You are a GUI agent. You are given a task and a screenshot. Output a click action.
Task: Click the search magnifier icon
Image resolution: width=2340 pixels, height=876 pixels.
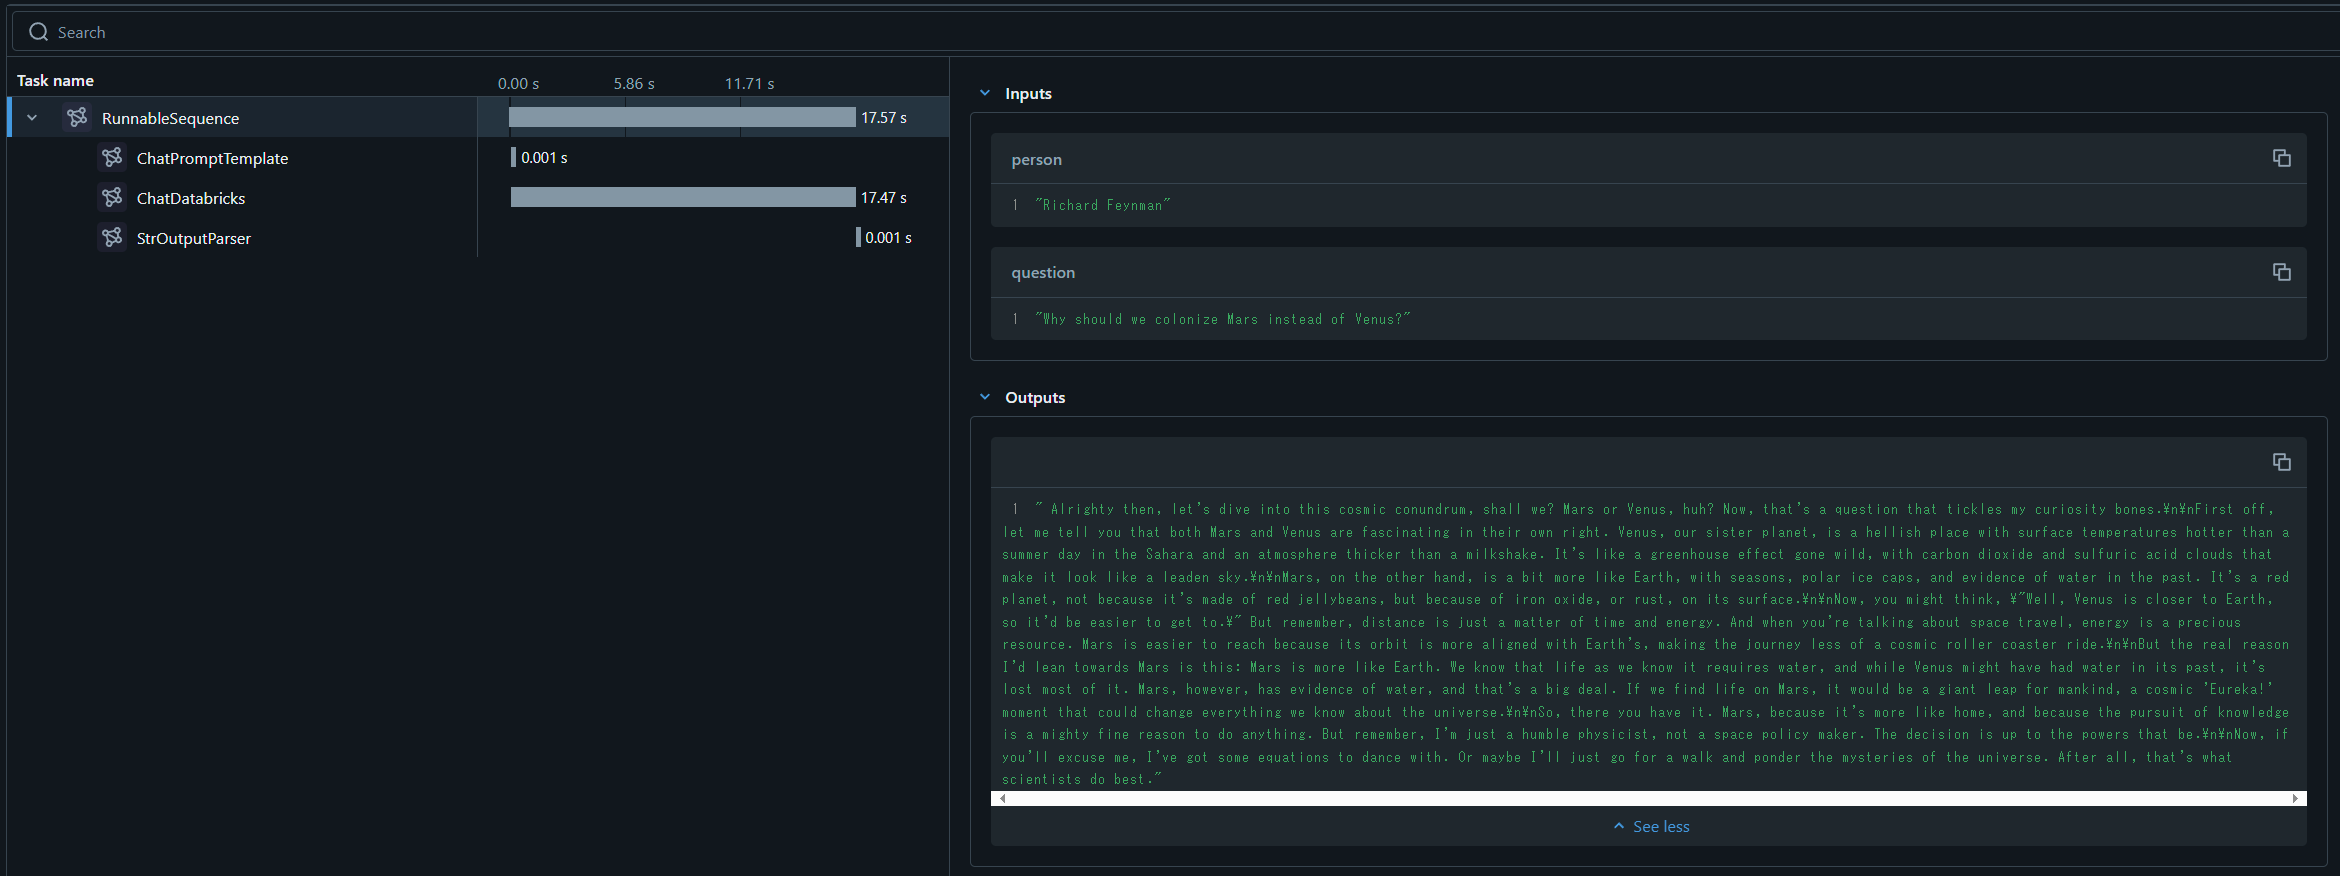pyautogui.click(x=39, y=32)
